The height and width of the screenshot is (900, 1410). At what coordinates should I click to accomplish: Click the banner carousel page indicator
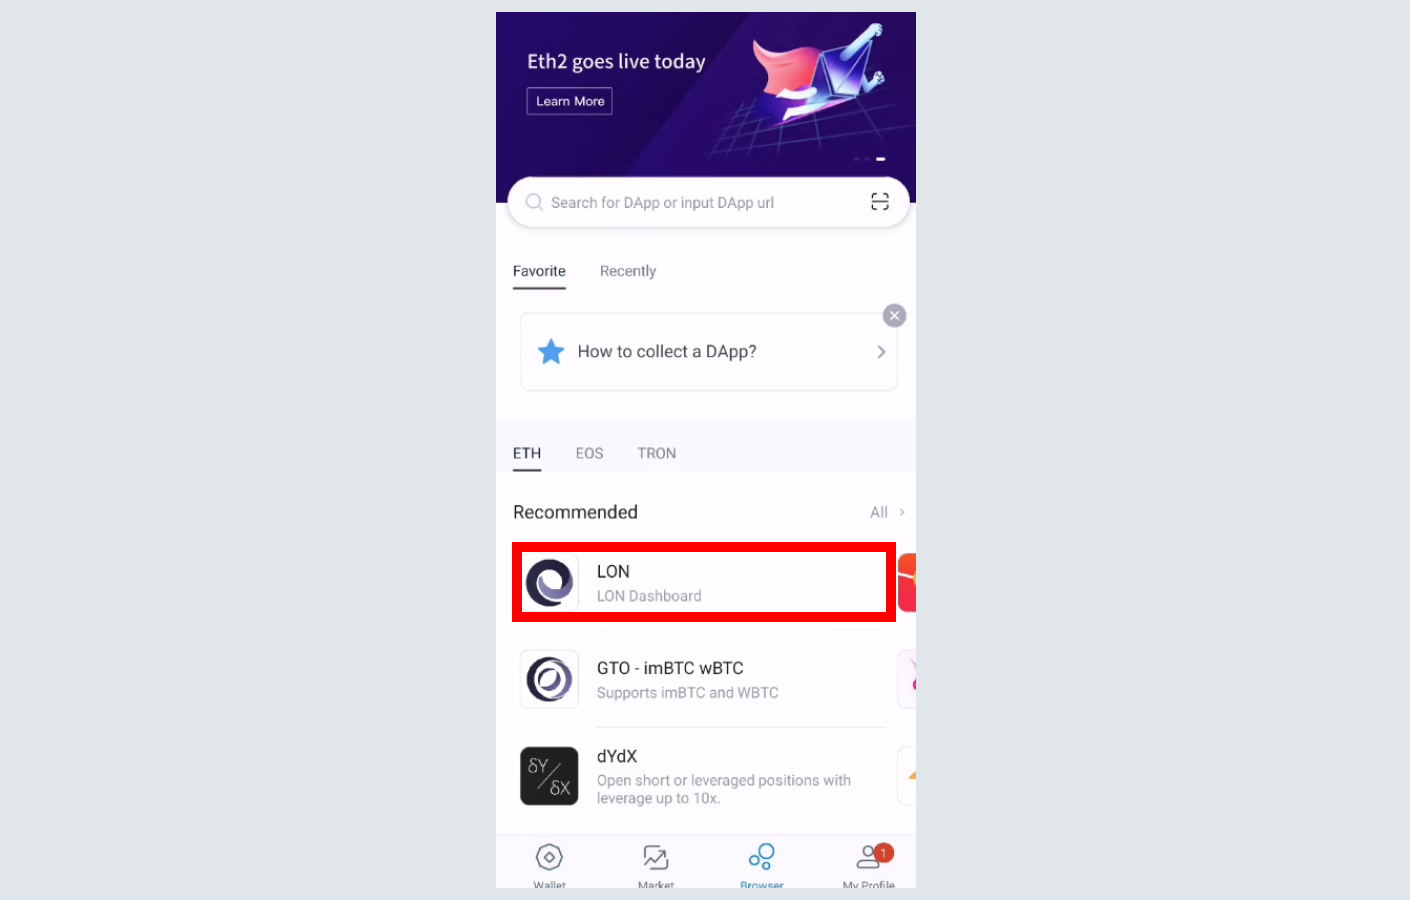pos(869,159)
